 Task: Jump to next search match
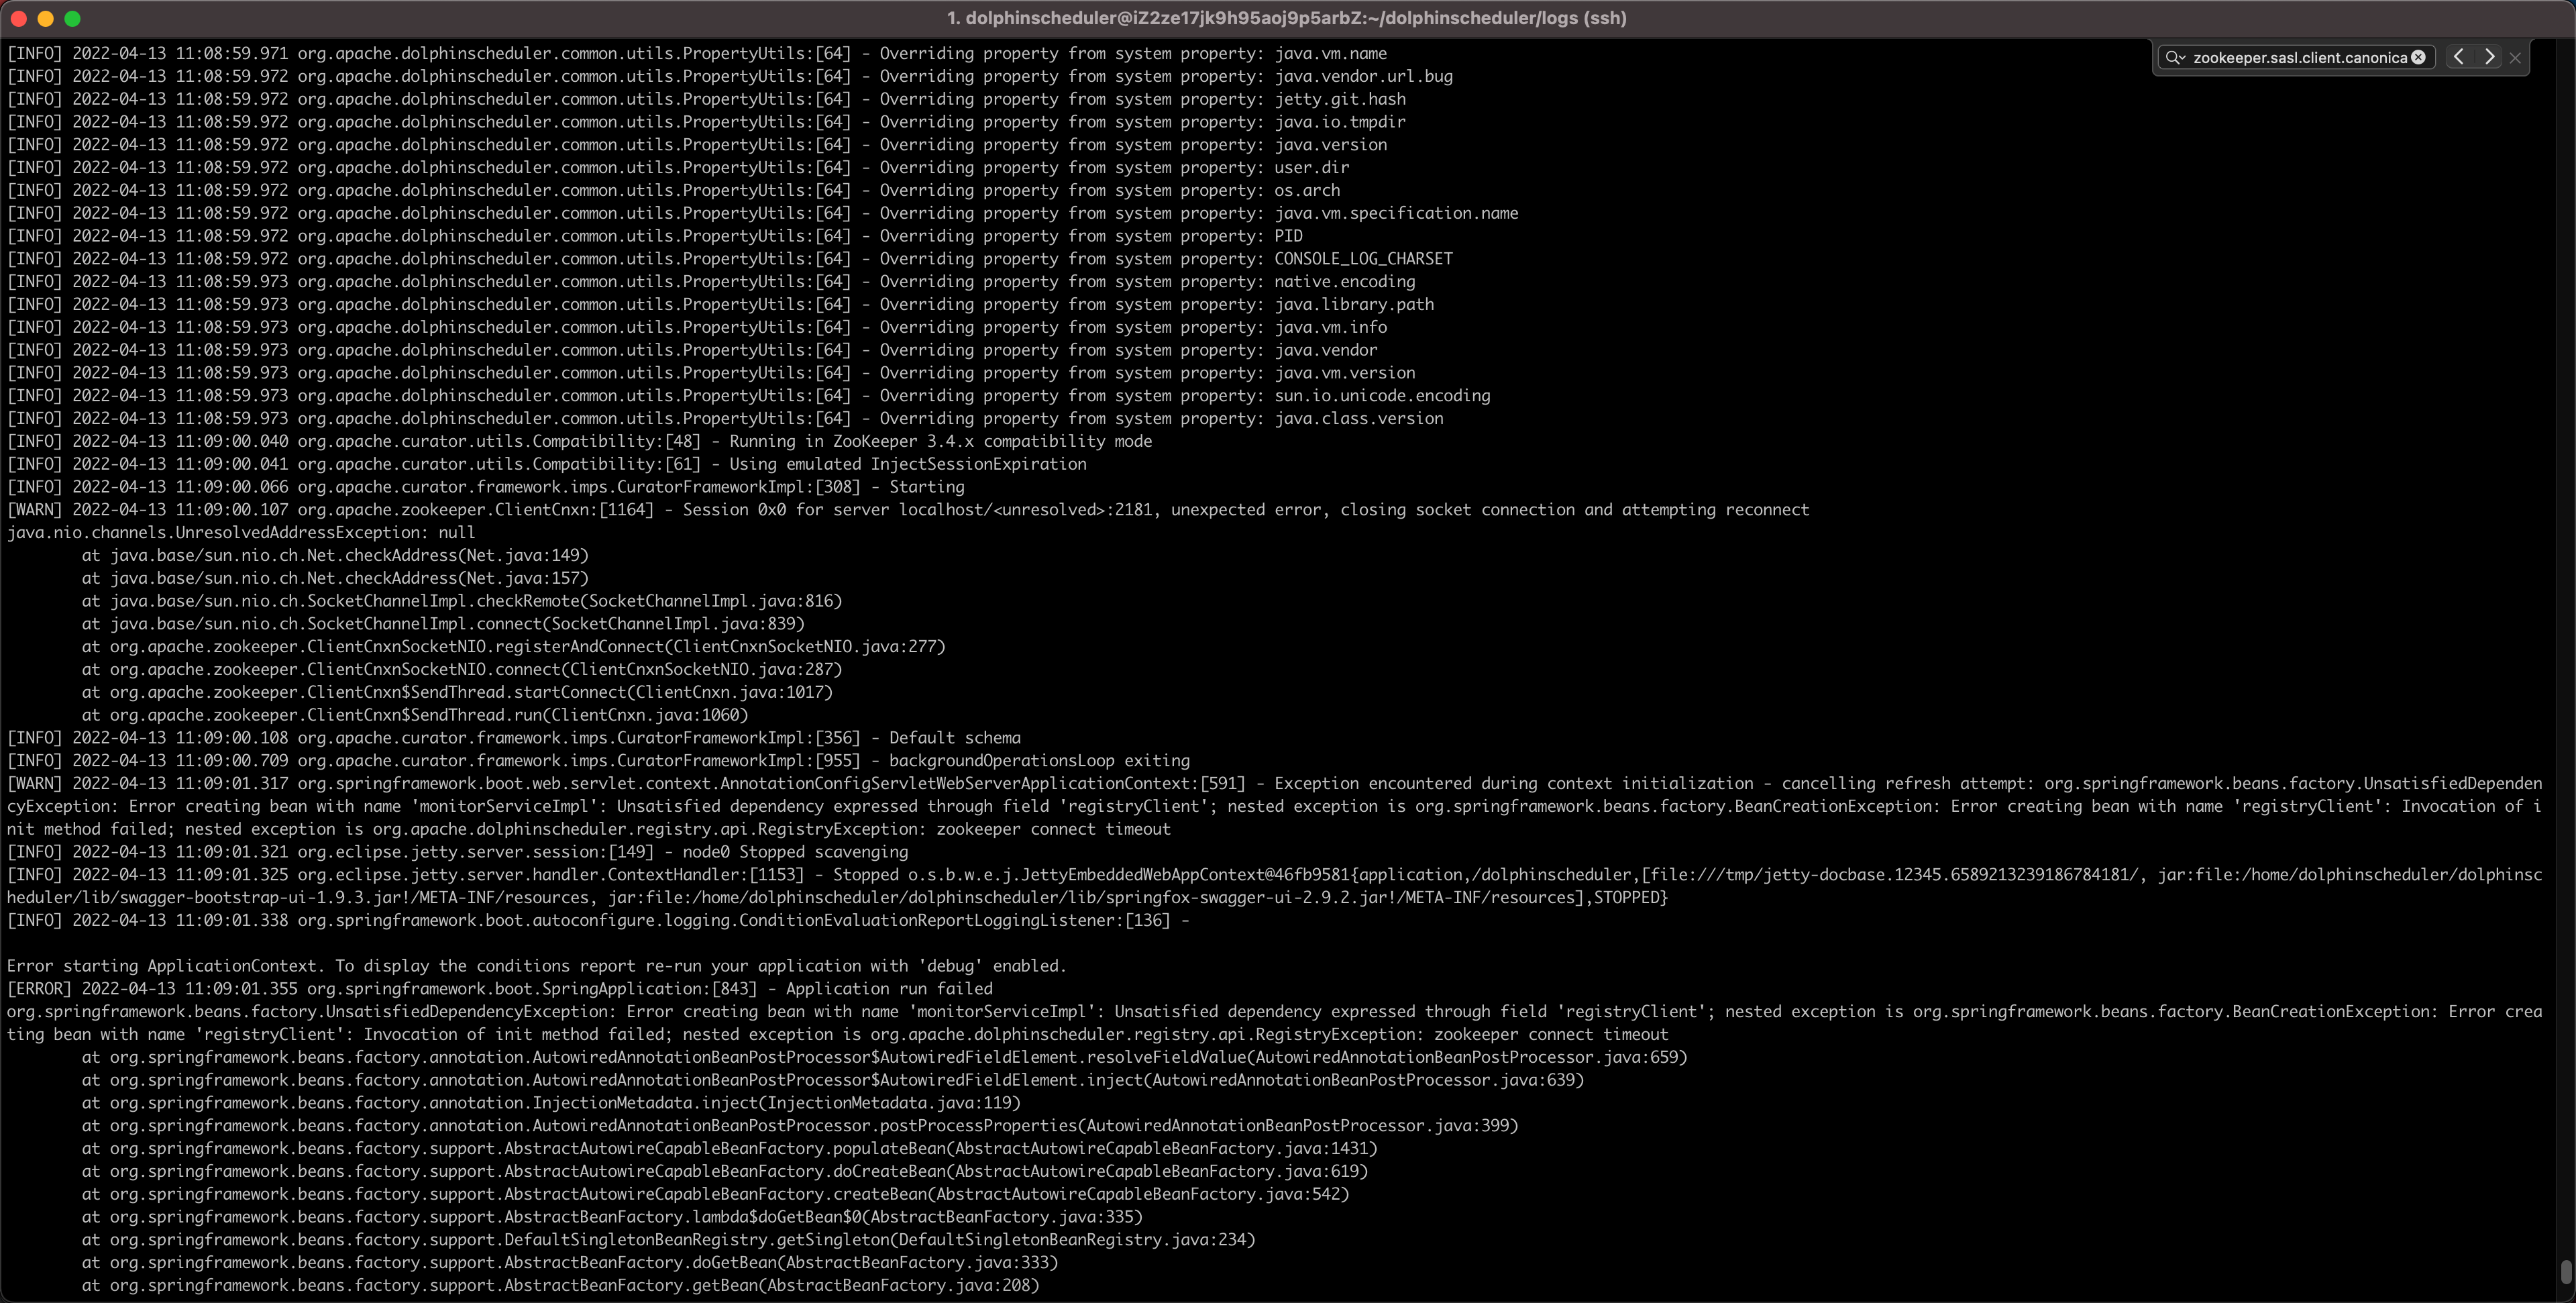[2490, 58]
